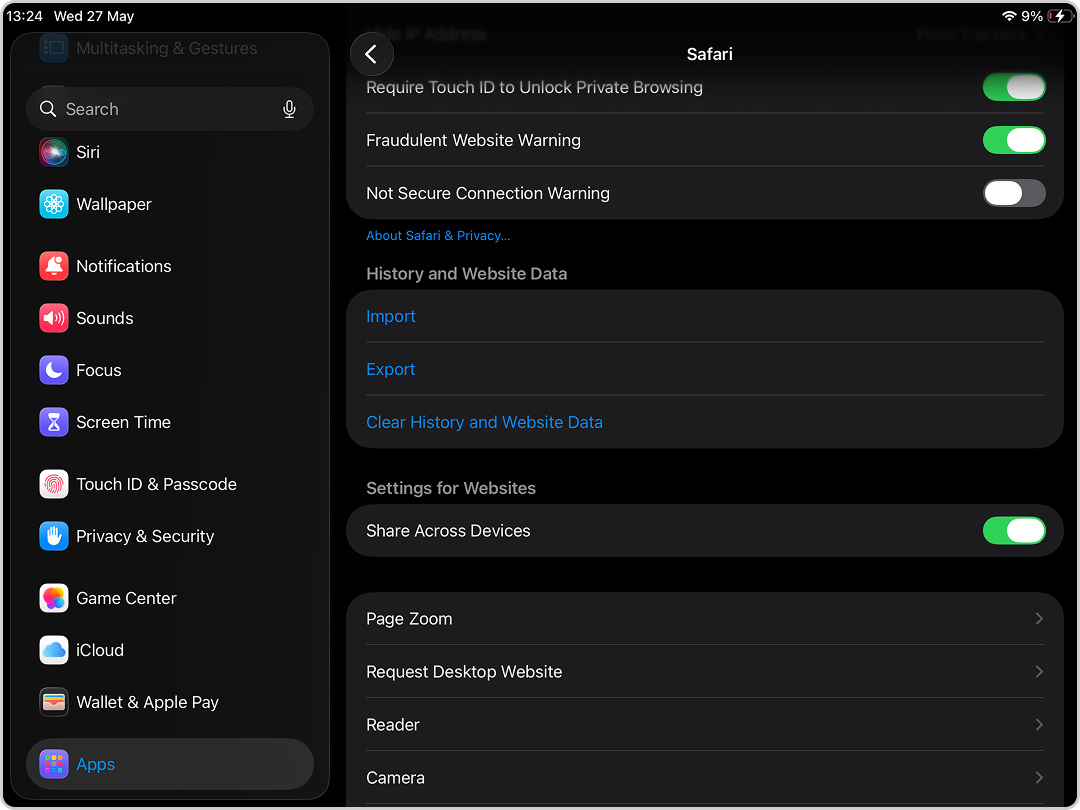
Task: Tap the Wallpaper flower icon
Action: pos(54,204)
